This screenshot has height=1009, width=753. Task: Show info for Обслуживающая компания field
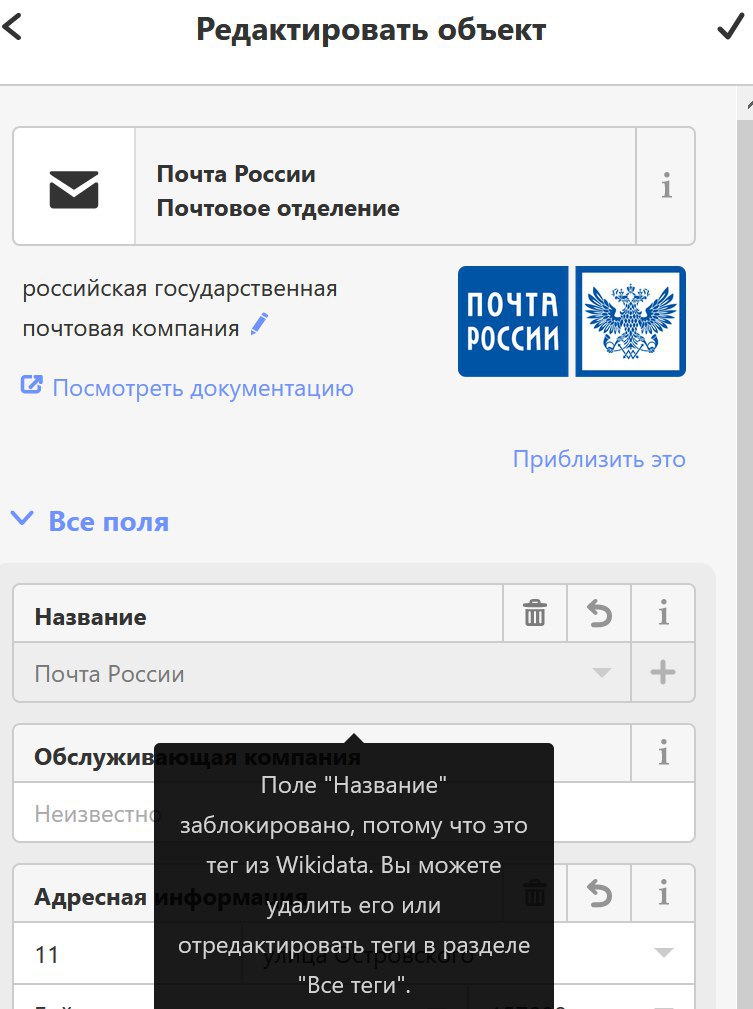[664, 753]
